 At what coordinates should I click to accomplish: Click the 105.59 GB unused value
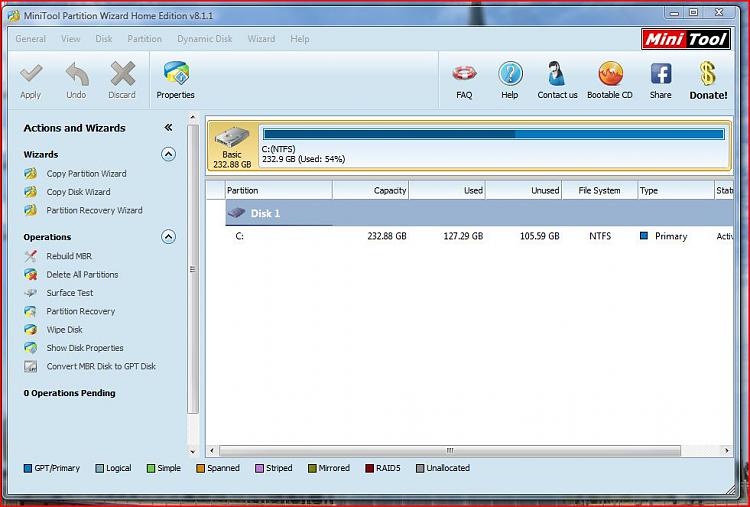(x=540, y=236)
